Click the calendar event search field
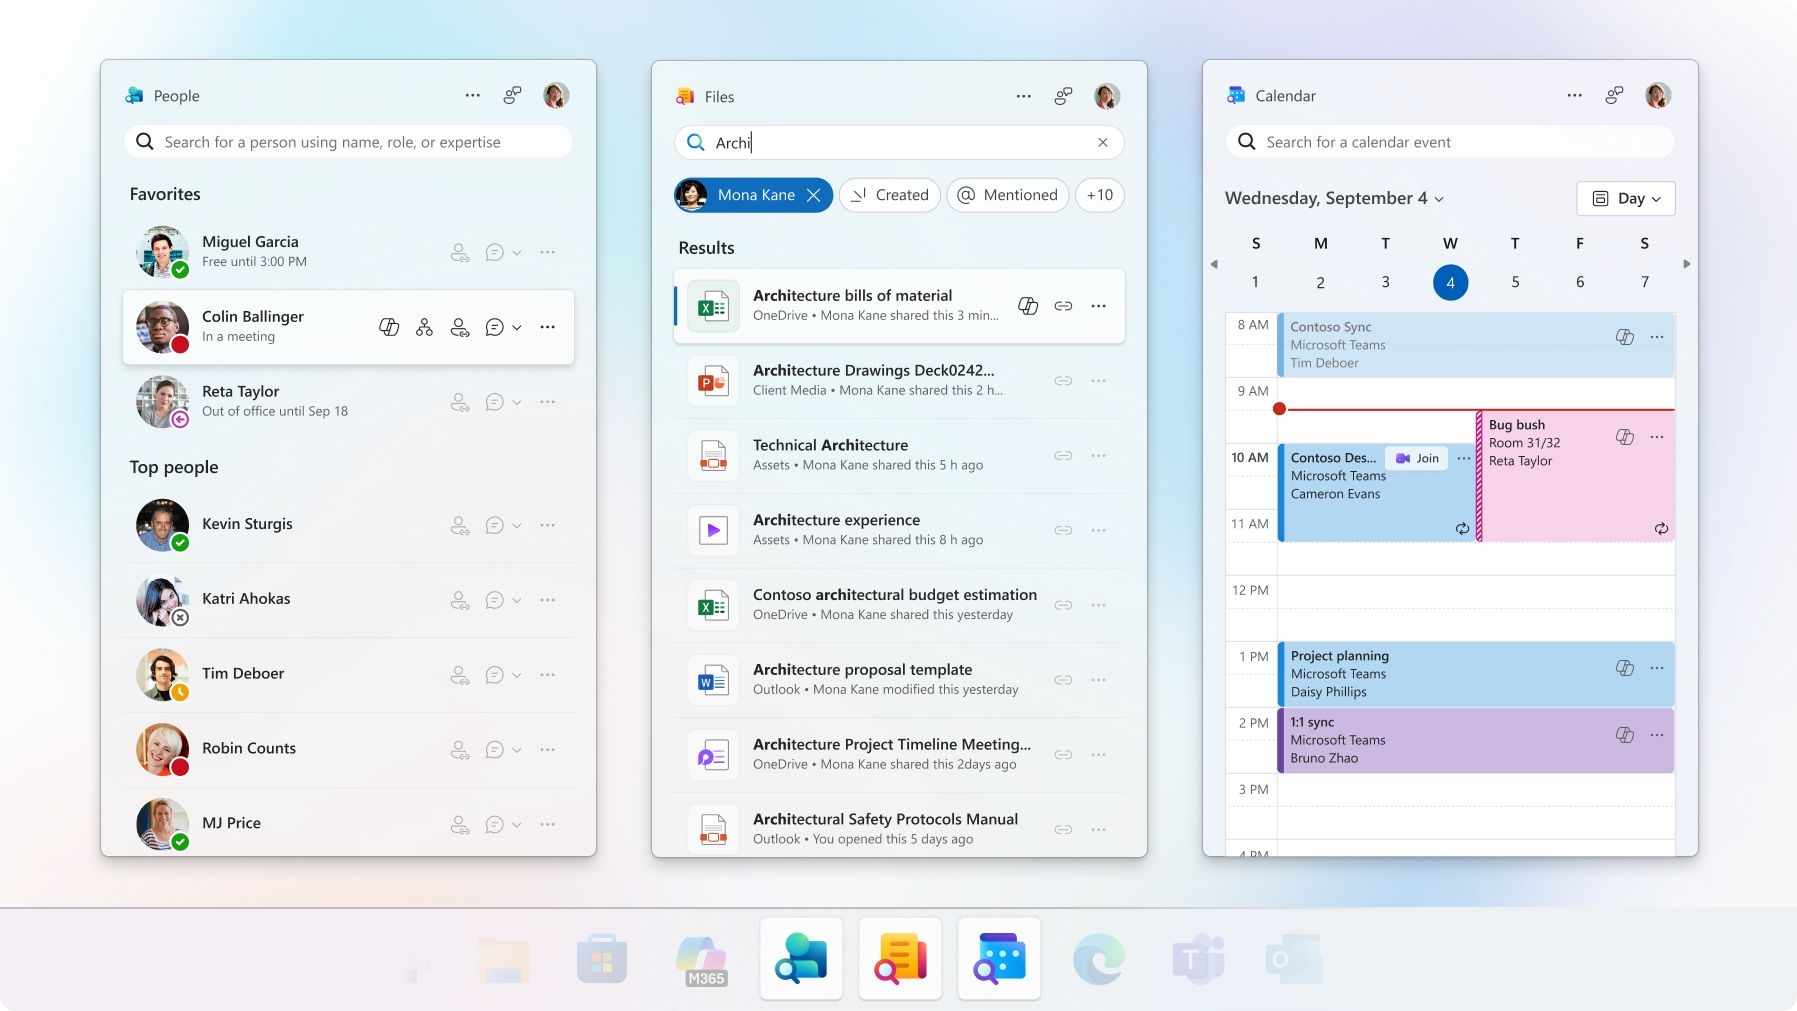Screen dimensions: 1797x1011 (x=1449, y=141)
